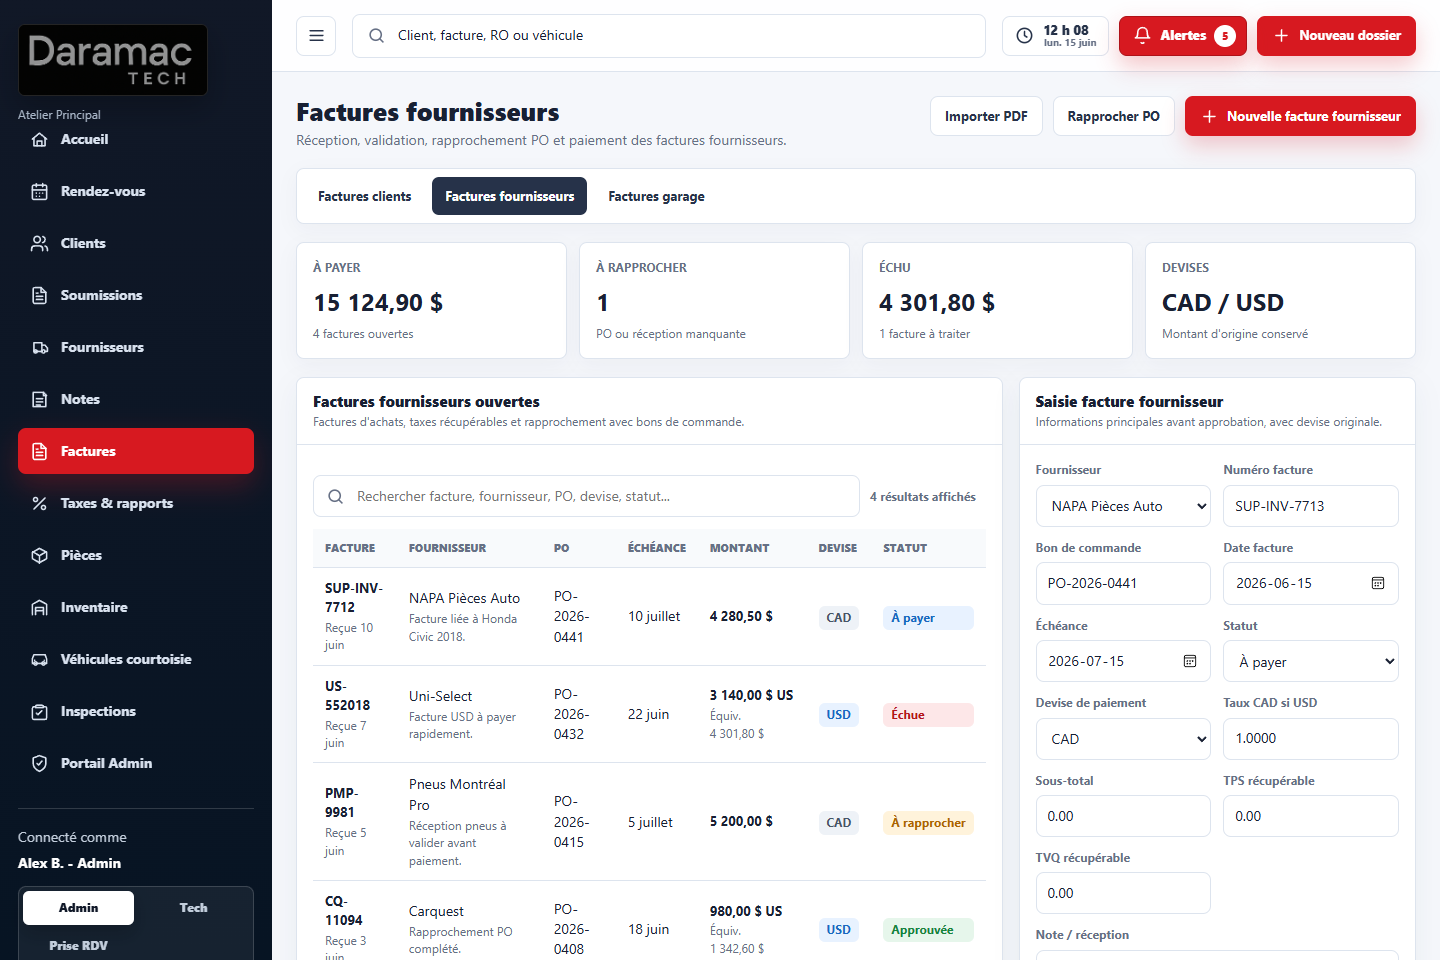1440x960 pixels.
Task: Click the Inventaire warehouse icon
Action: click(40, 608)
